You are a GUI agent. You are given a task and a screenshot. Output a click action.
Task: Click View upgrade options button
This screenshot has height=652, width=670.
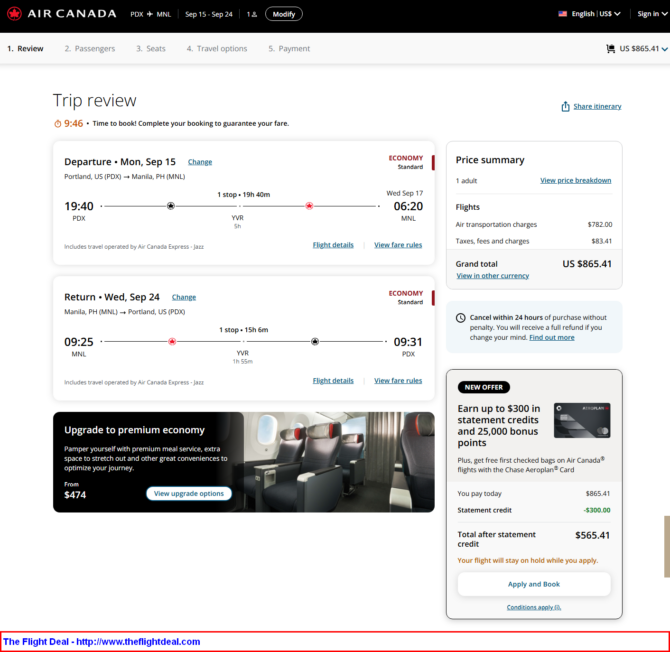[x=188, y=493]
